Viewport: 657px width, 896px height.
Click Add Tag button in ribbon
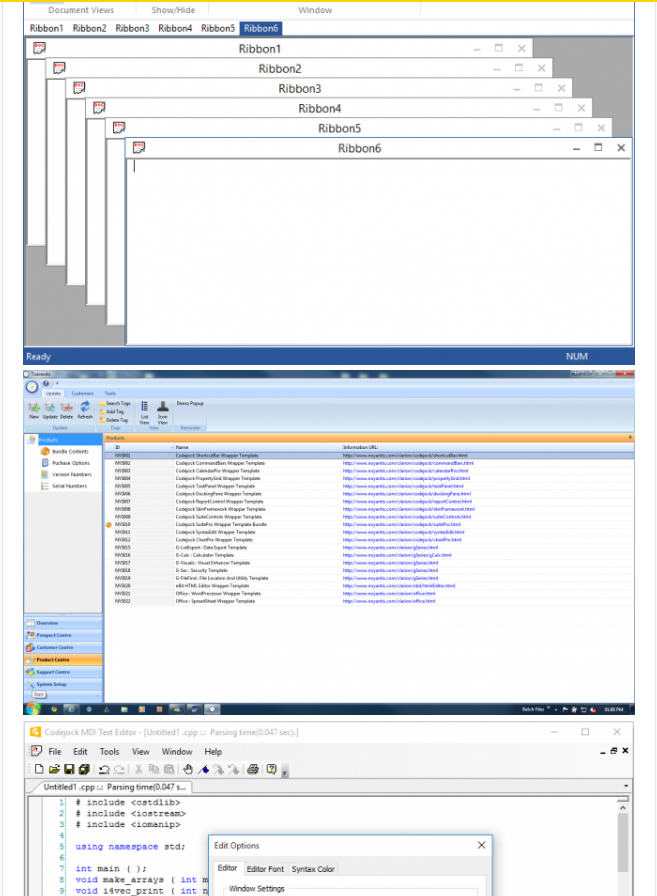point(111,411)
